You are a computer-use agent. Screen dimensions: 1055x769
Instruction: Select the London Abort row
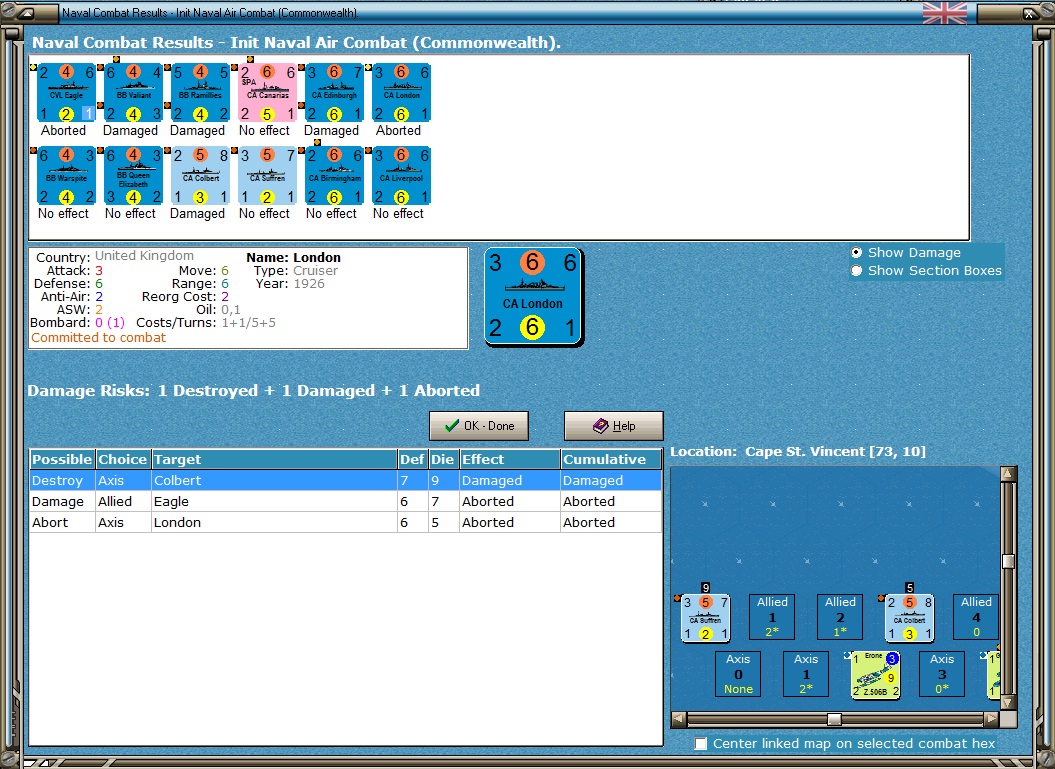pyautogui.click(x=346, y=522)
